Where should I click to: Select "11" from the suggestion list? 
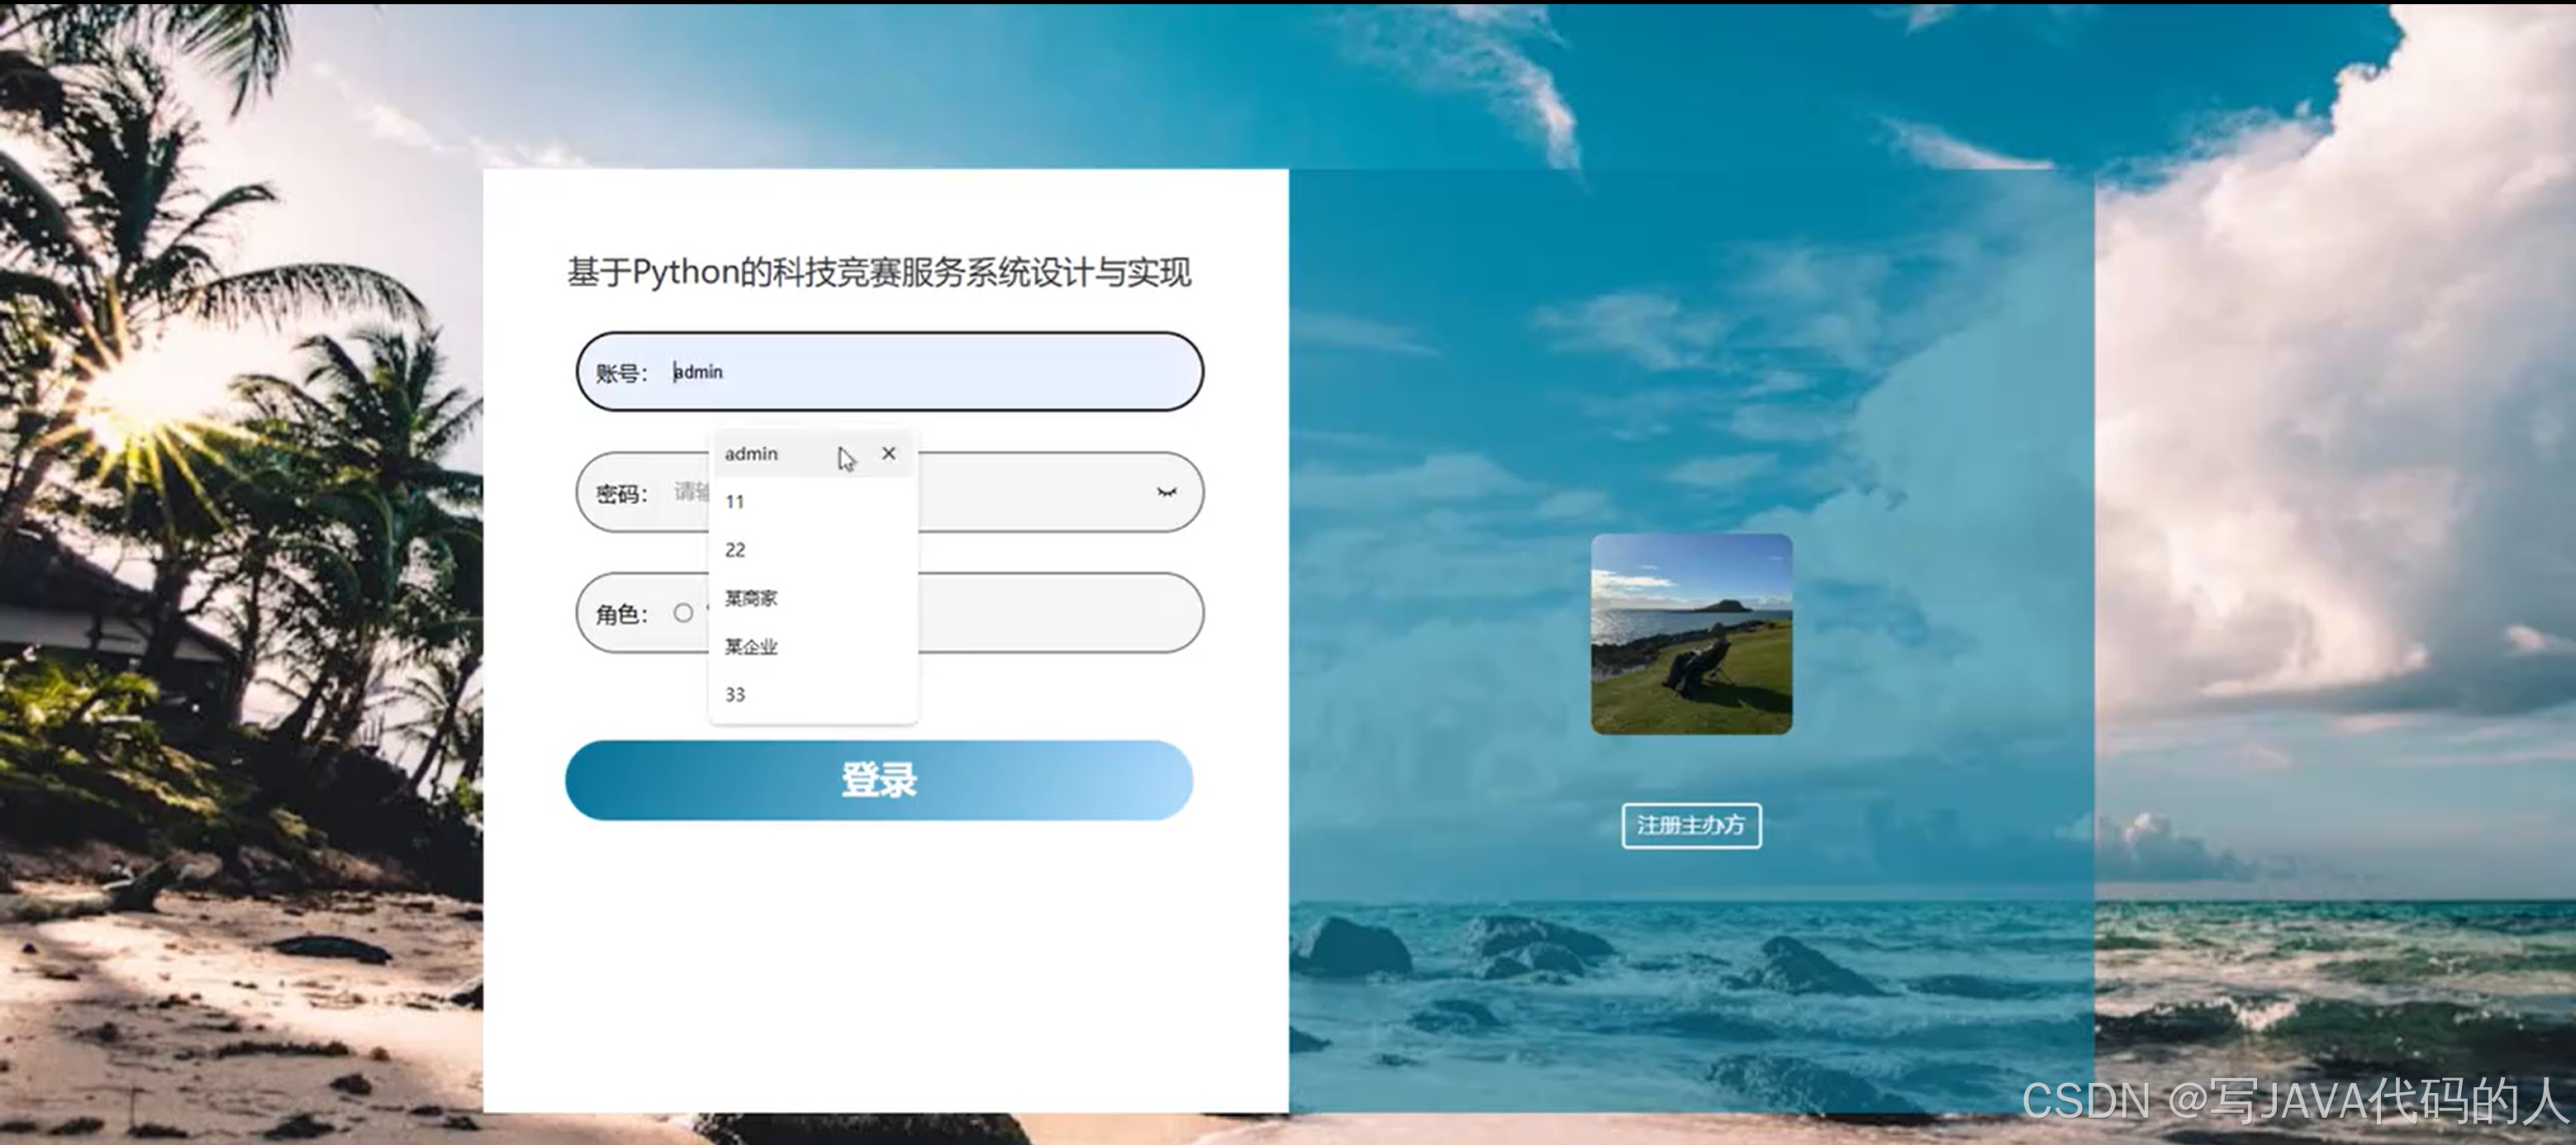click(x=737, y=502)
